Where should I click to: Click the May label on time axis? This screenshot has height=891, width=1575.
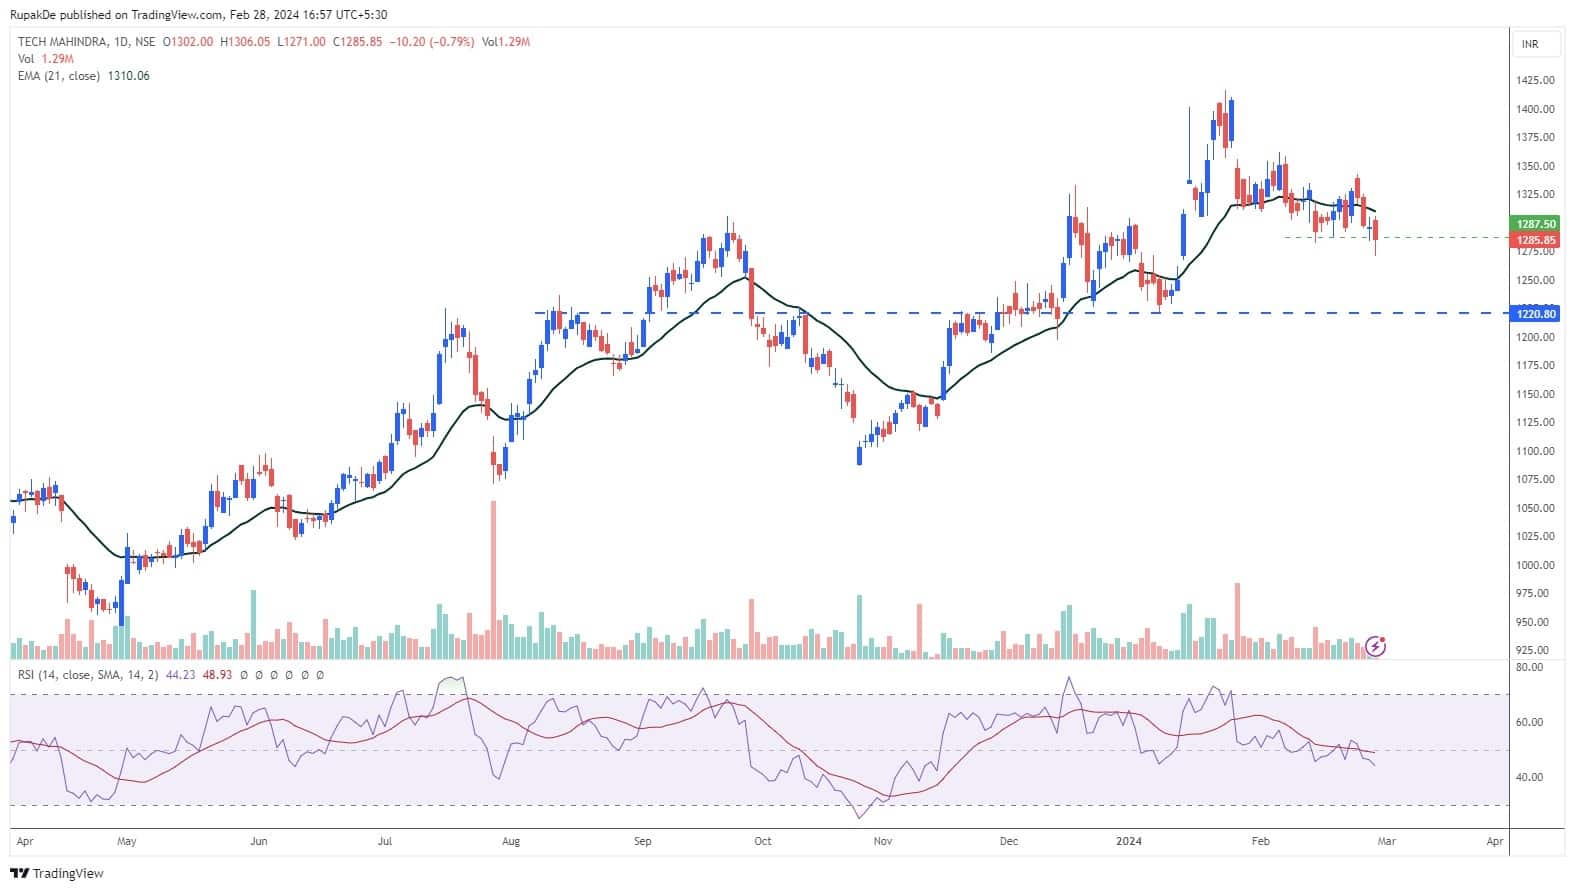[x=126, y=842]
